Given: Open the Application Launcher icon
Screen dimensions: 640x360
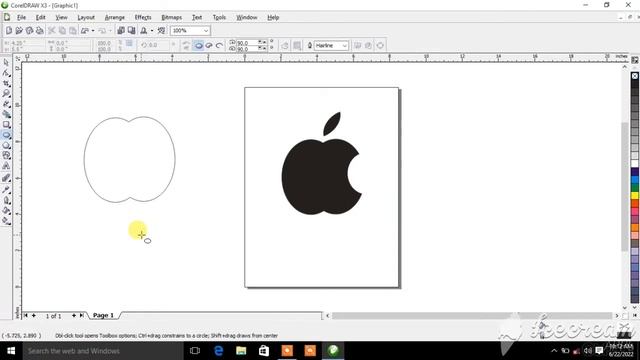Looking at the screenshot, I should (x=144, y=31).
